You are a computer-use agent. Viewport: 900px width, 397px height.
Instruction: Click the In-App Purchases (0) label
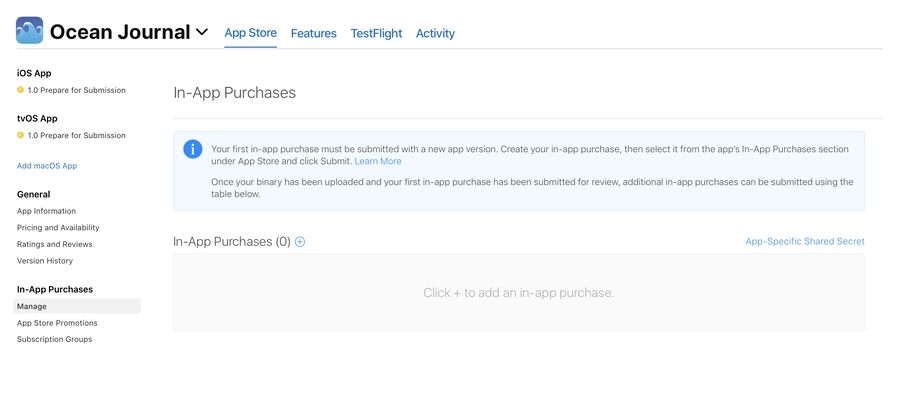[232, 242]
